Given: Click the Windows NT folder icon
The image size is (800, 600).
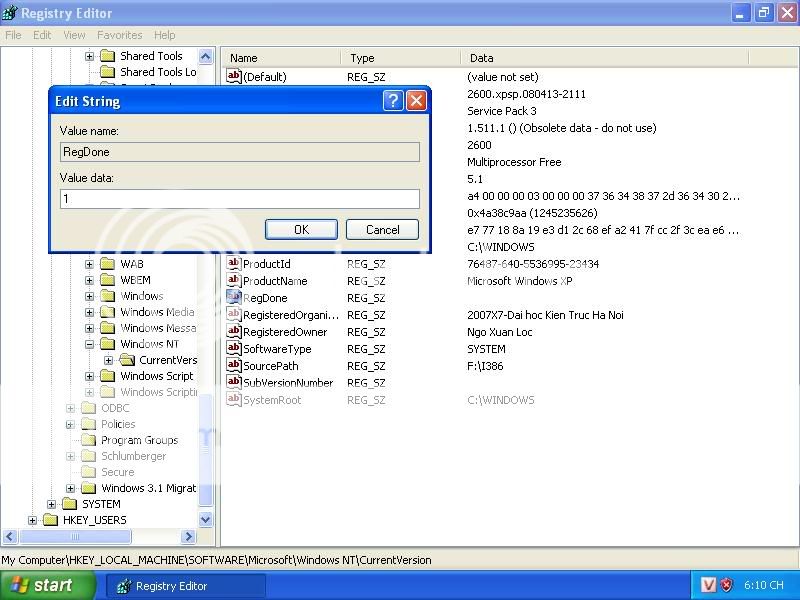Looking at the screenshot, I should tap(108, 344).
